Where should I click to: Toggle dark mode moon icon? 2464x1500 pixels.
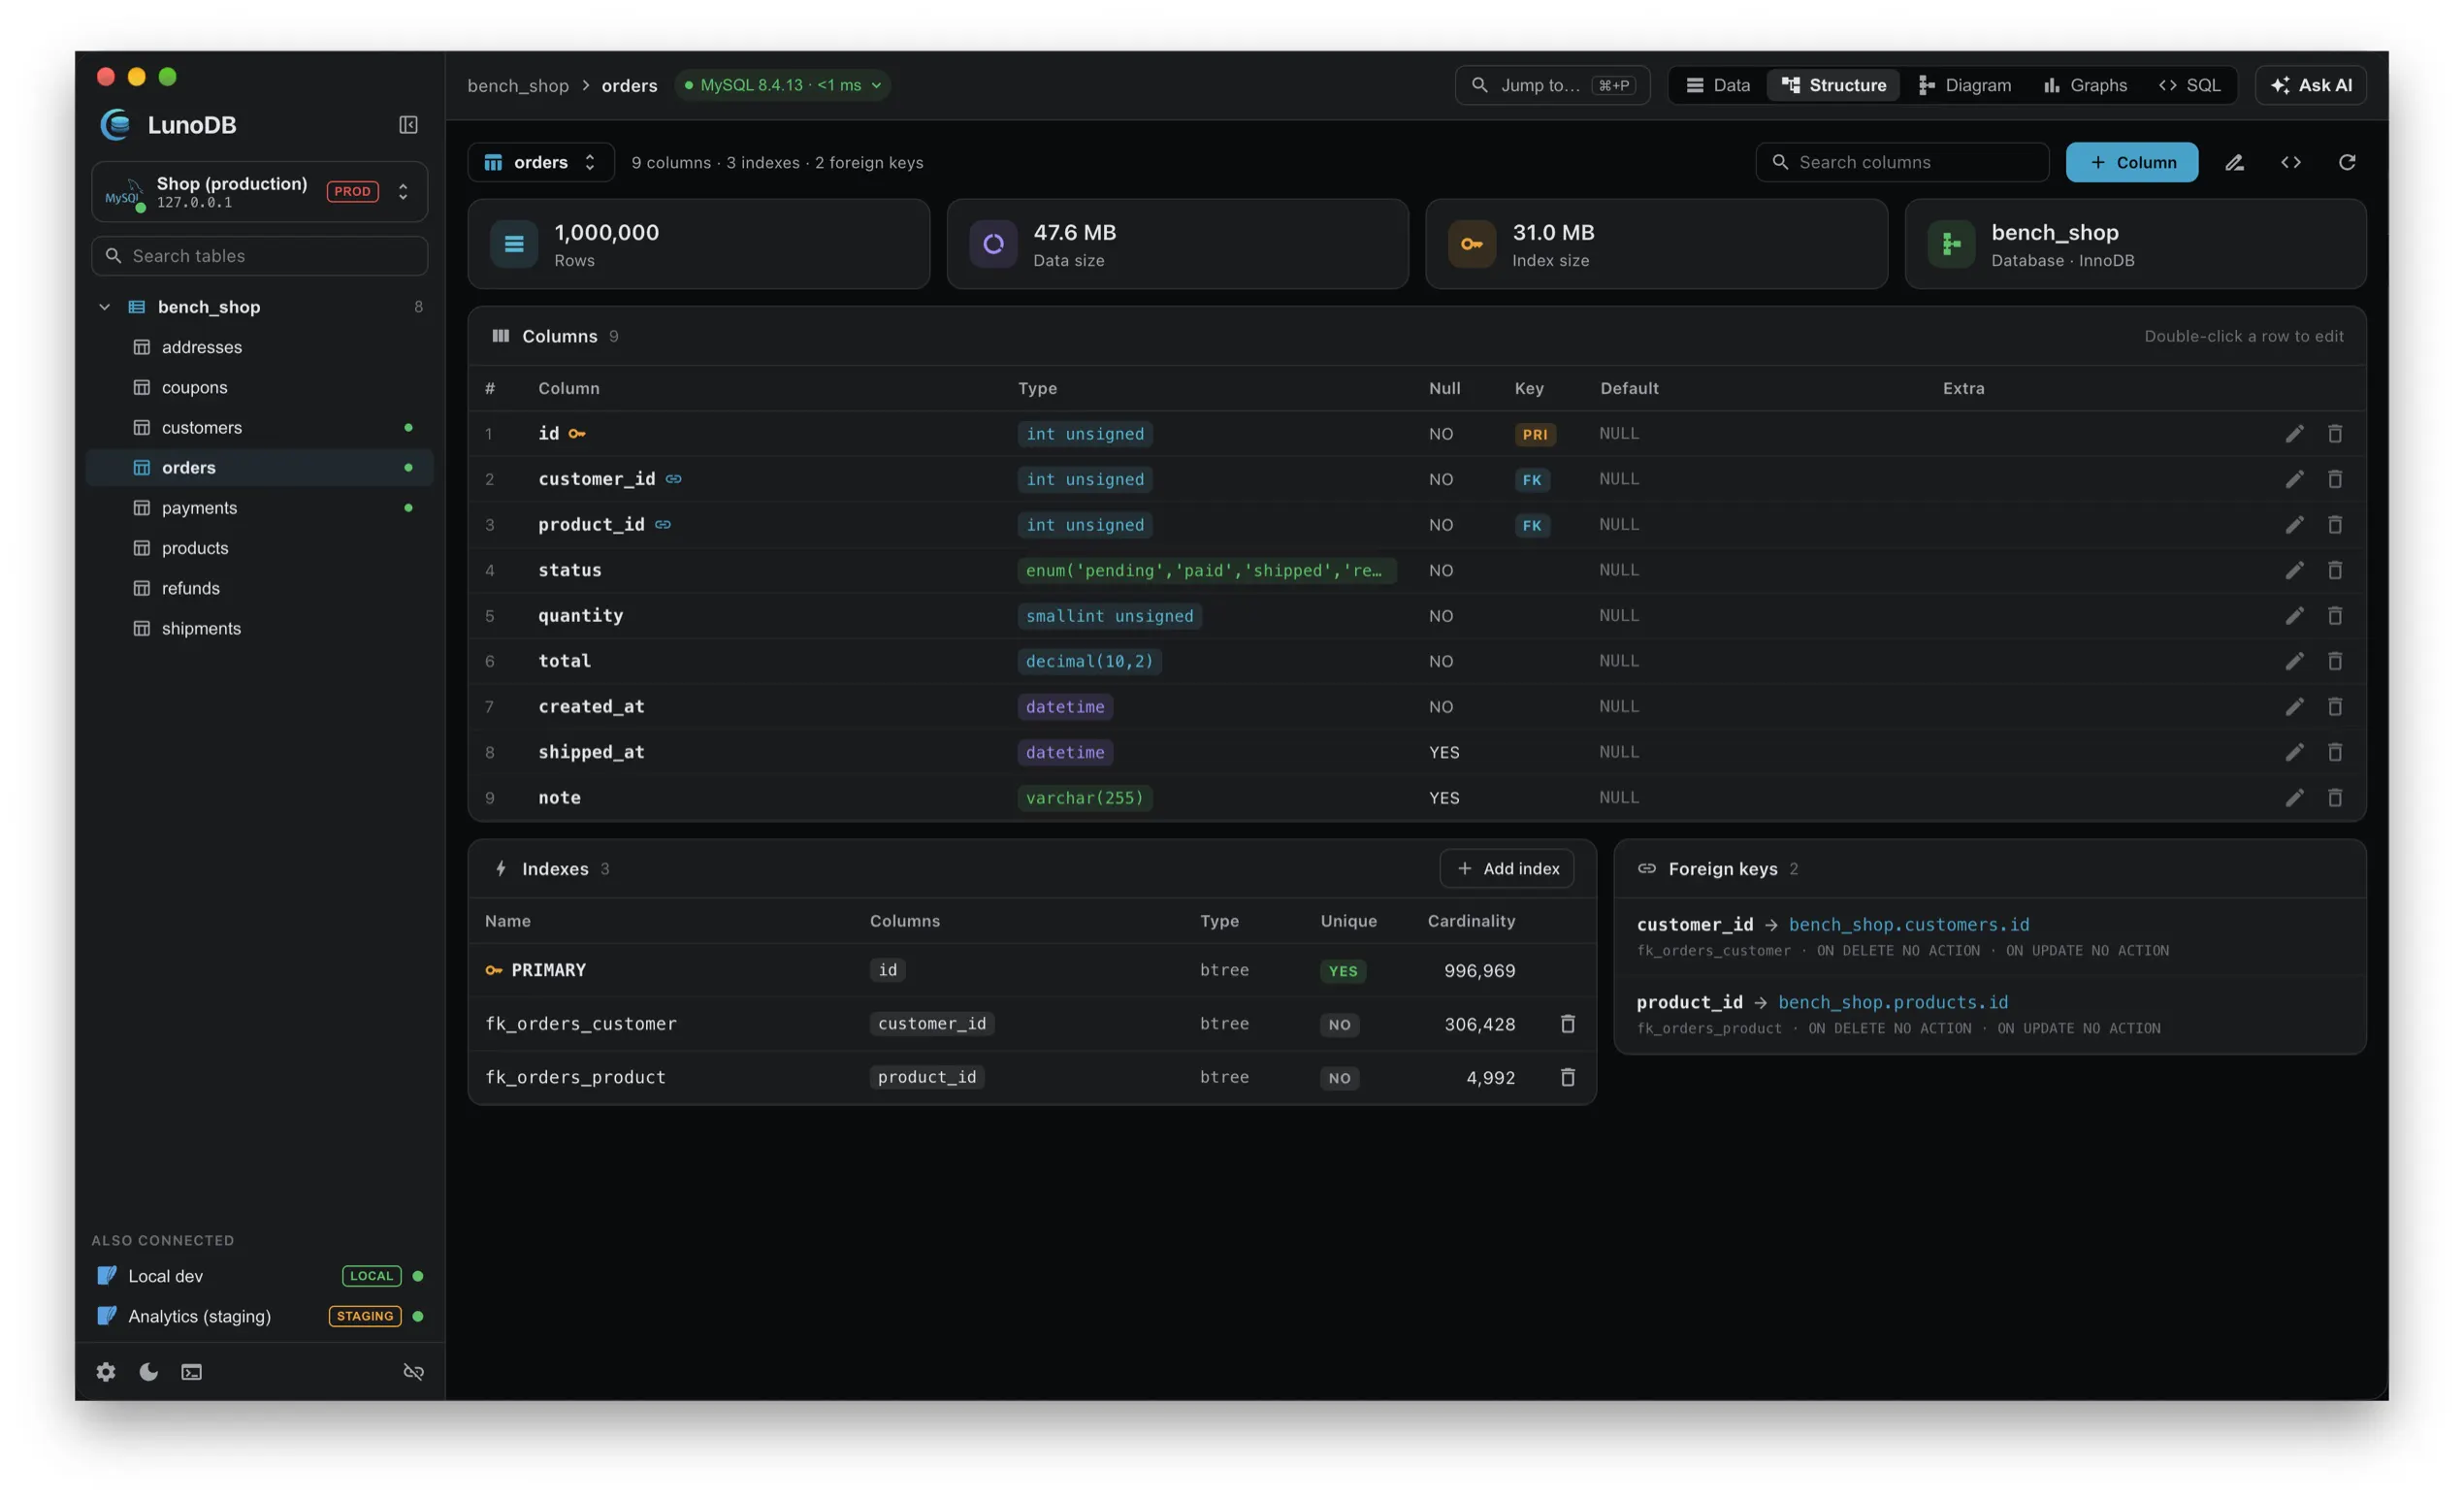pos(149,1372)
